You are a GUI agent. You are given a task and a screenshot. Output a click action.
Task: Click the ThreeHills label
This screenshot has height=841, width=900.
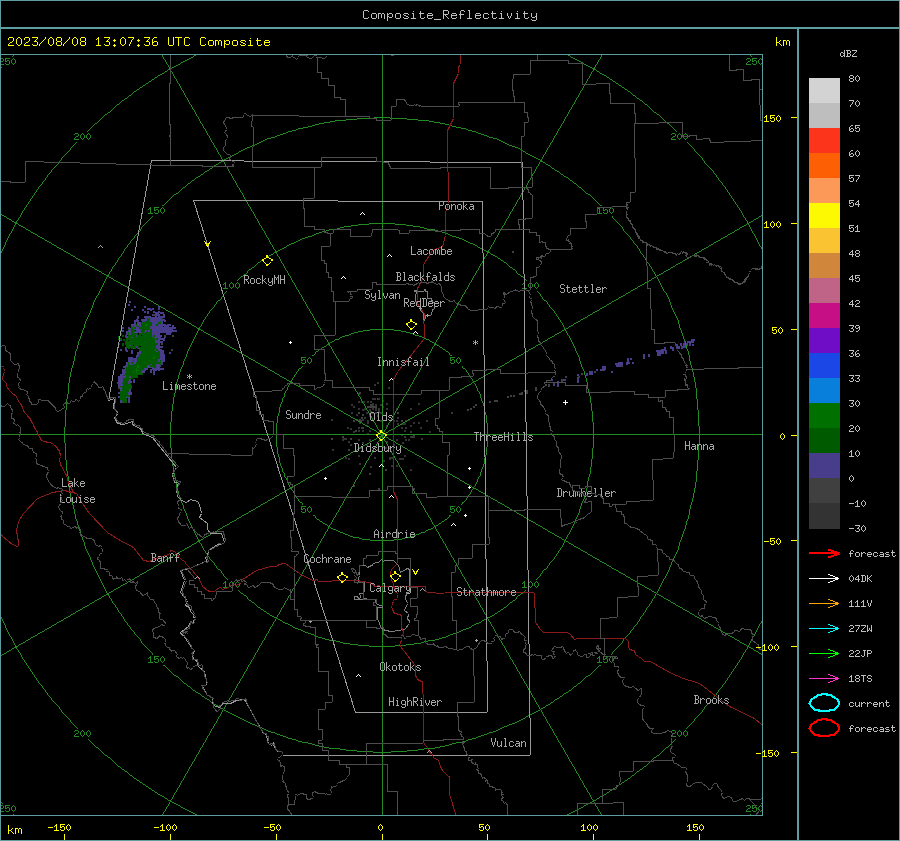[x=503, y=437]
